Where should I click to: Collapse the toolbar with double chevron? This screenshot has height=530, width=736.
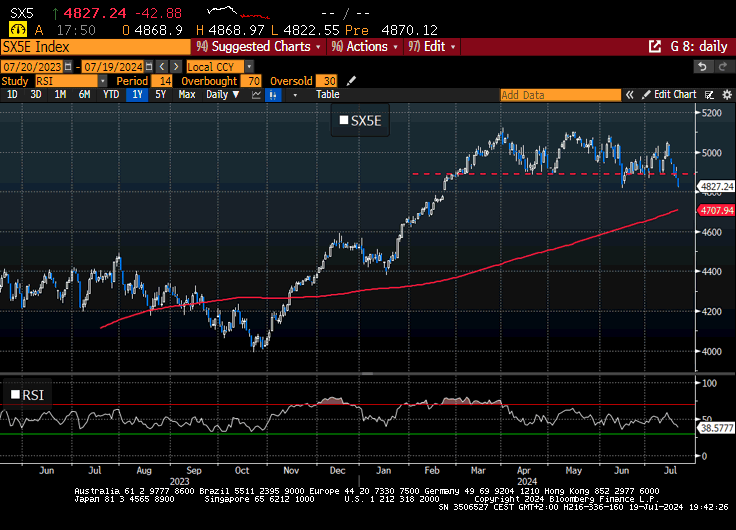tap(629, 95)
